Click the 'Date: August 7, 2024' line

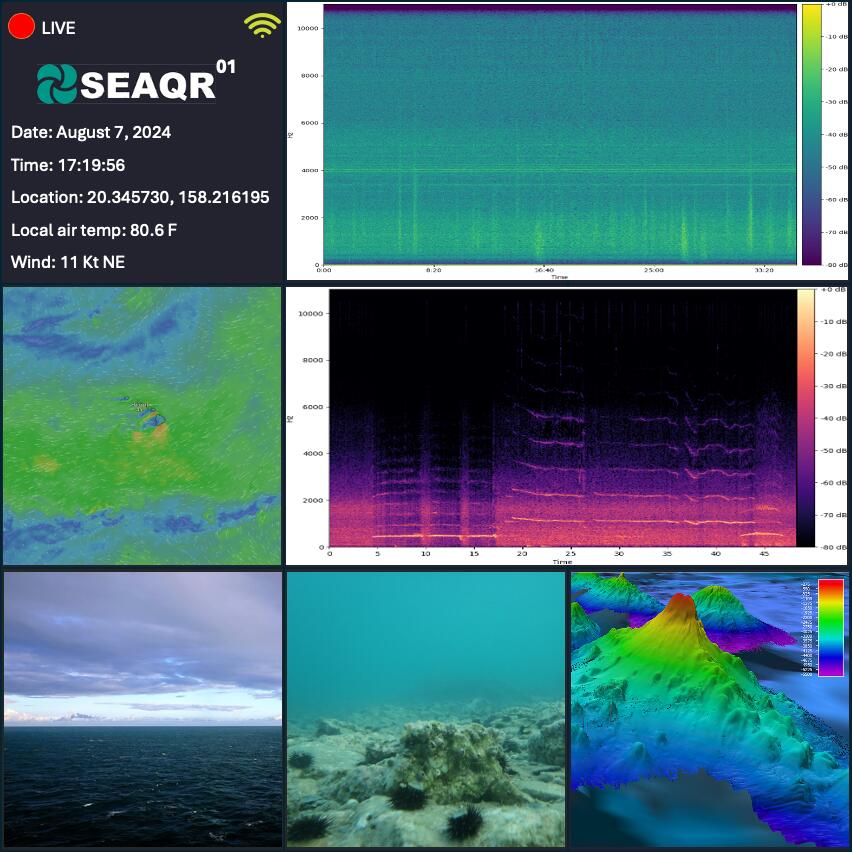click(91, 132)
